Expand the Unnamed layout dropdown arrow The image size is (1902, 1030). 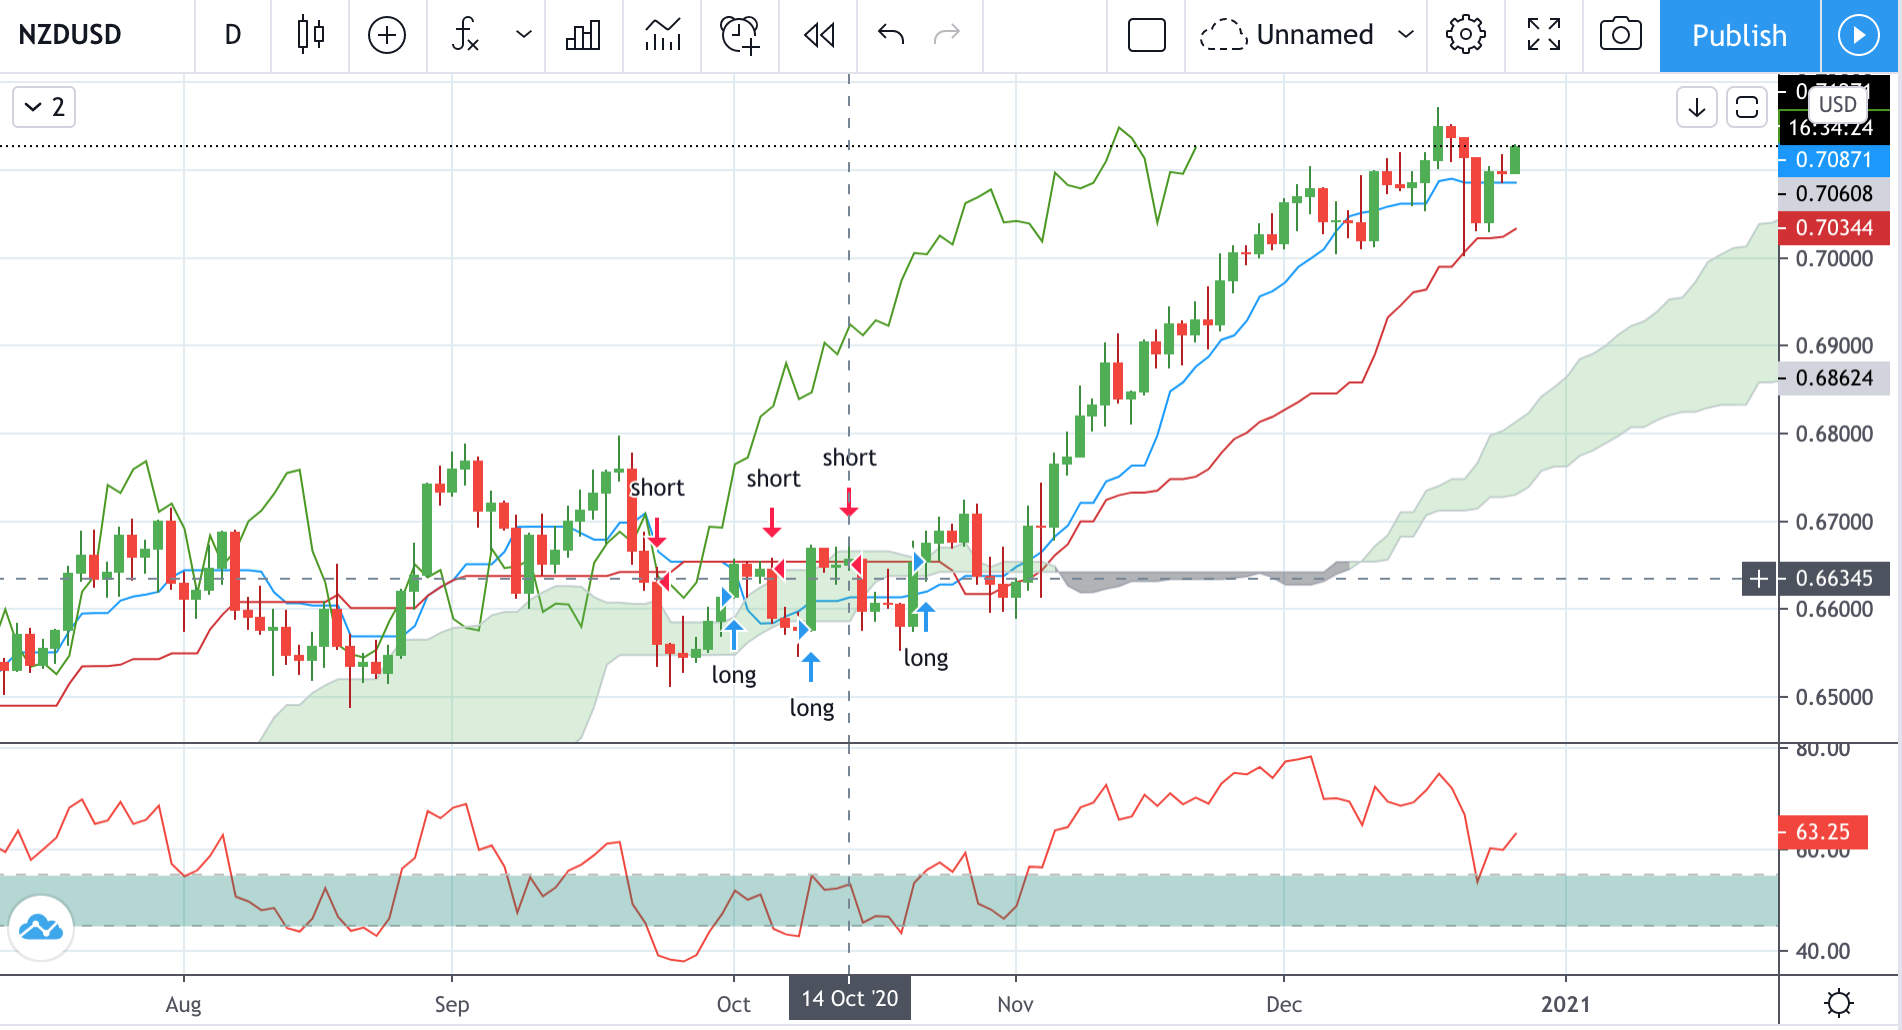(1406, 35)
